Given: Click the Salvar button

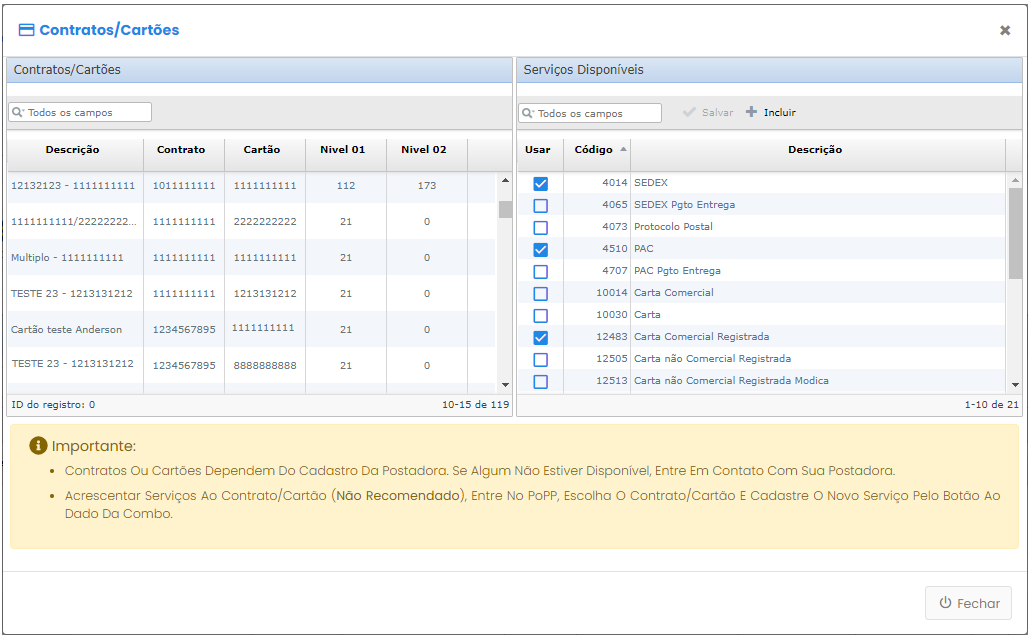Looking at the screenshot, I should (x=708, y=113).
